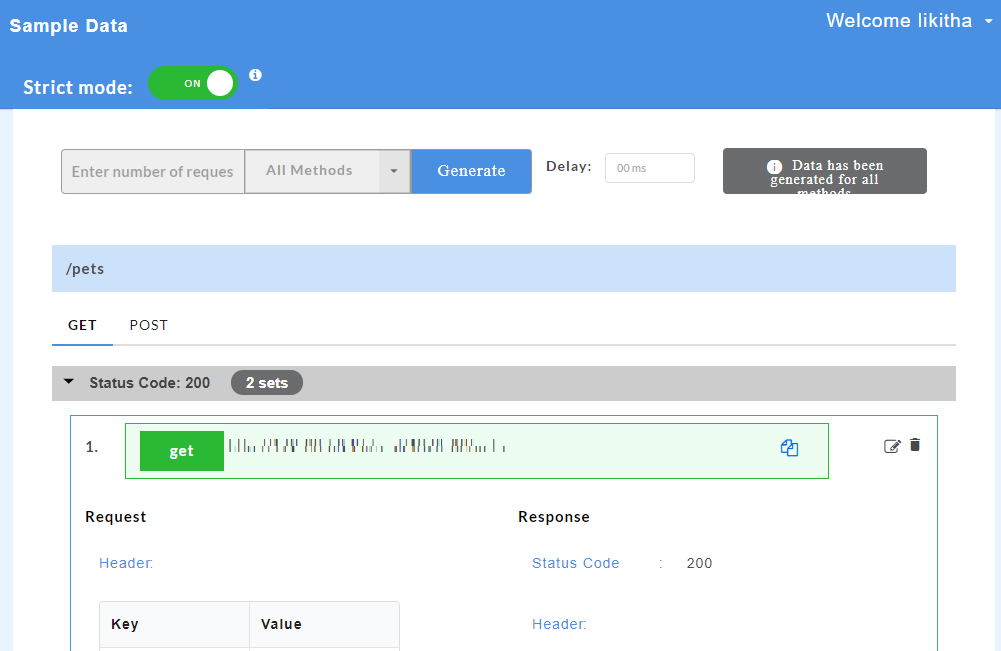Click the green get method badge

tap(181, 450)
